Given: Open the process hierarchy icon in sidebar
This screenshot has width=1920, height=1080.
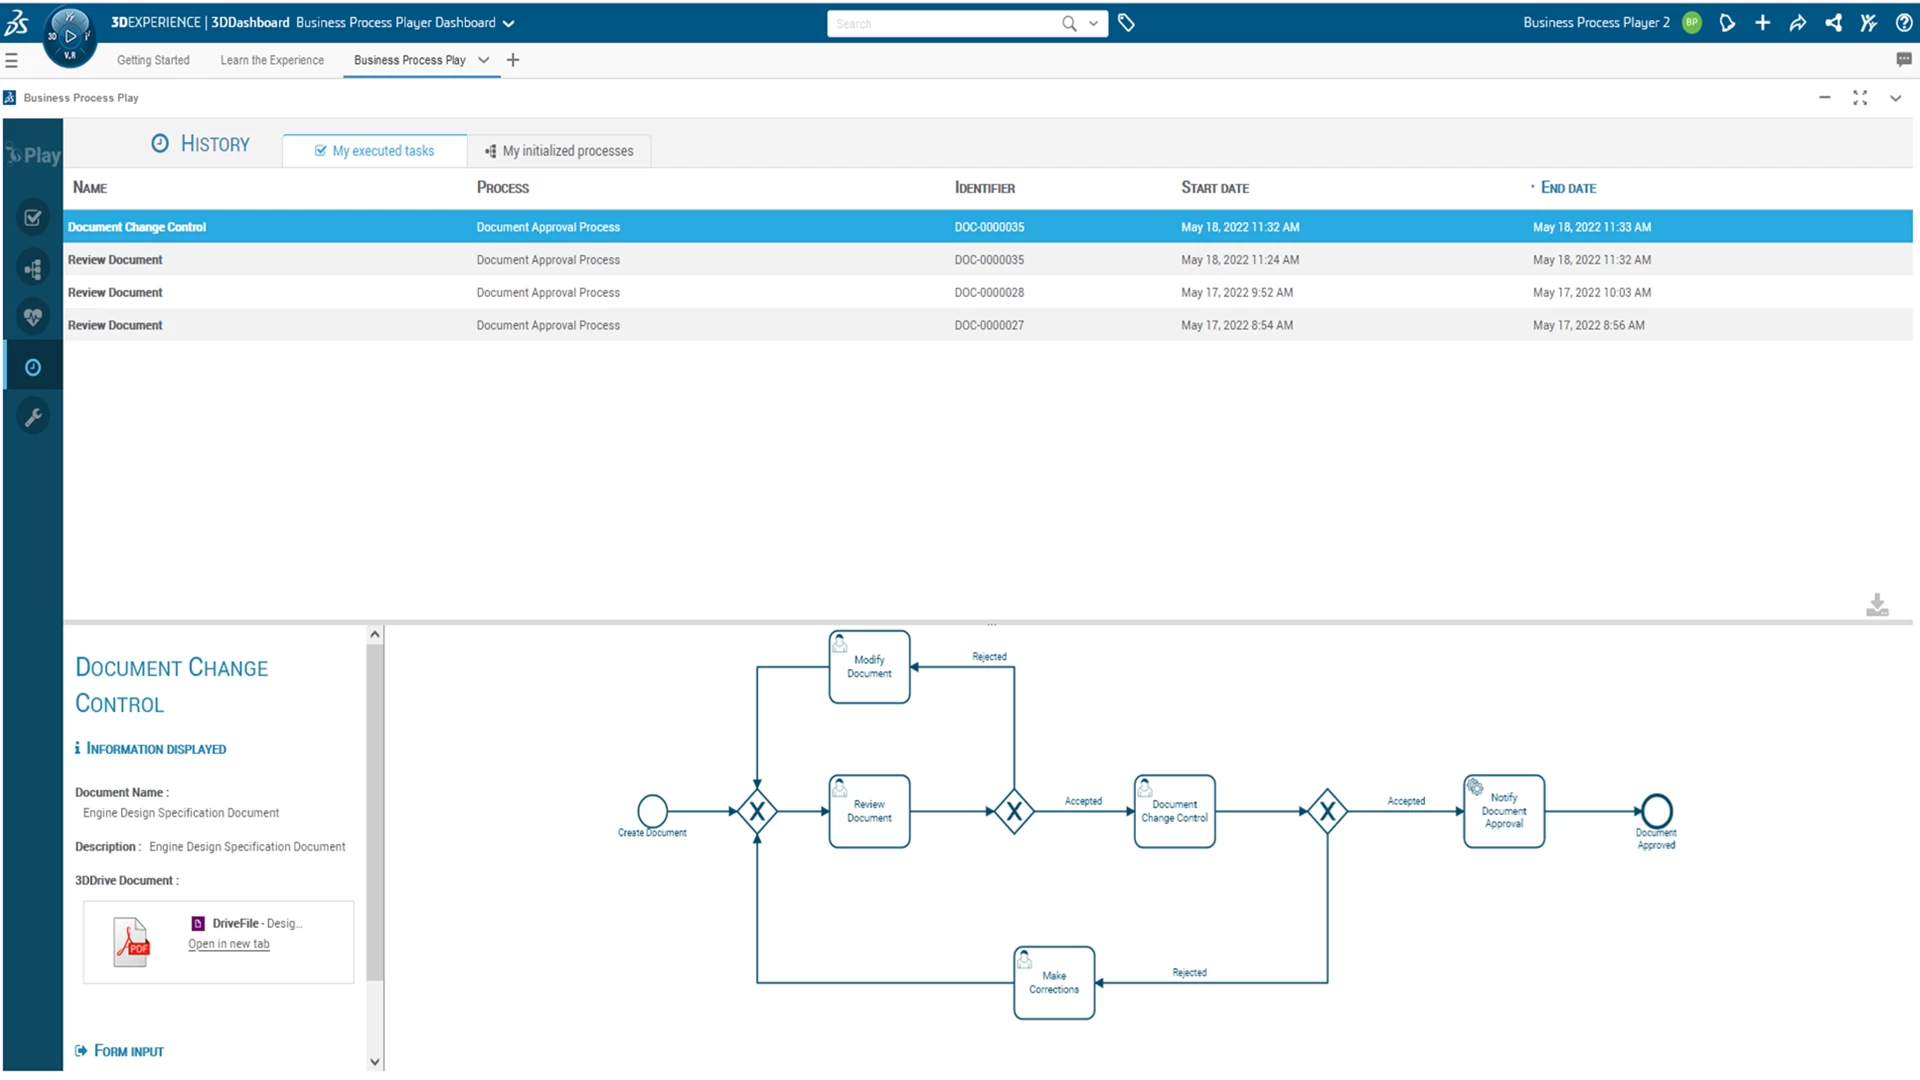Looking at the screenshot, I should click(33, 267).
